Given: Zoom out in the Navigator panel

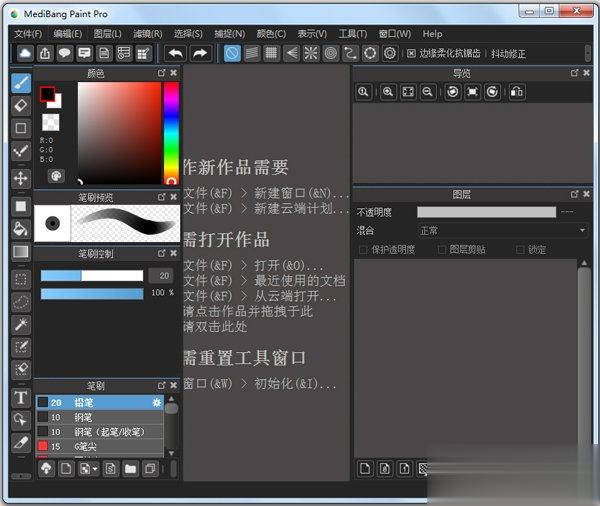Looking at the screenshot, I should [427, 92].
